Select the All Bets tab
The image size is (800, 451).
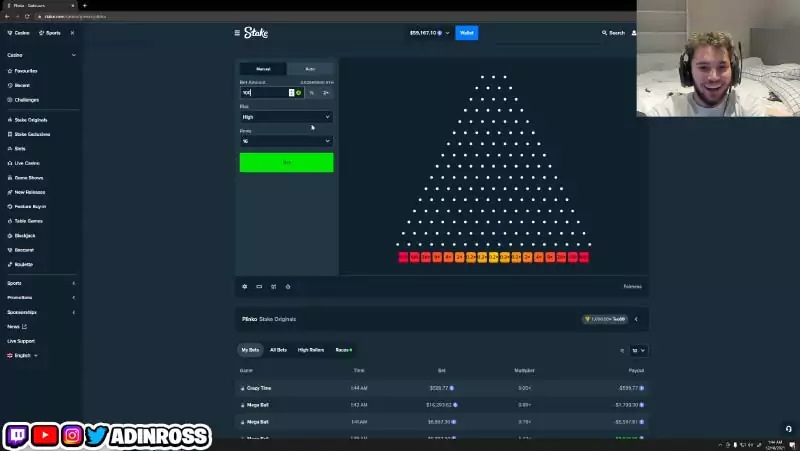(278, 350)
